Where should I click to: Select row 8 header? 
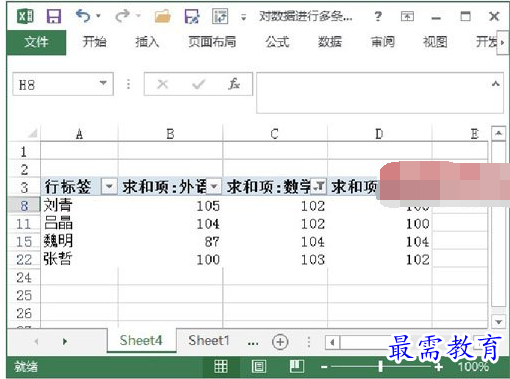[x=24, y=206]
